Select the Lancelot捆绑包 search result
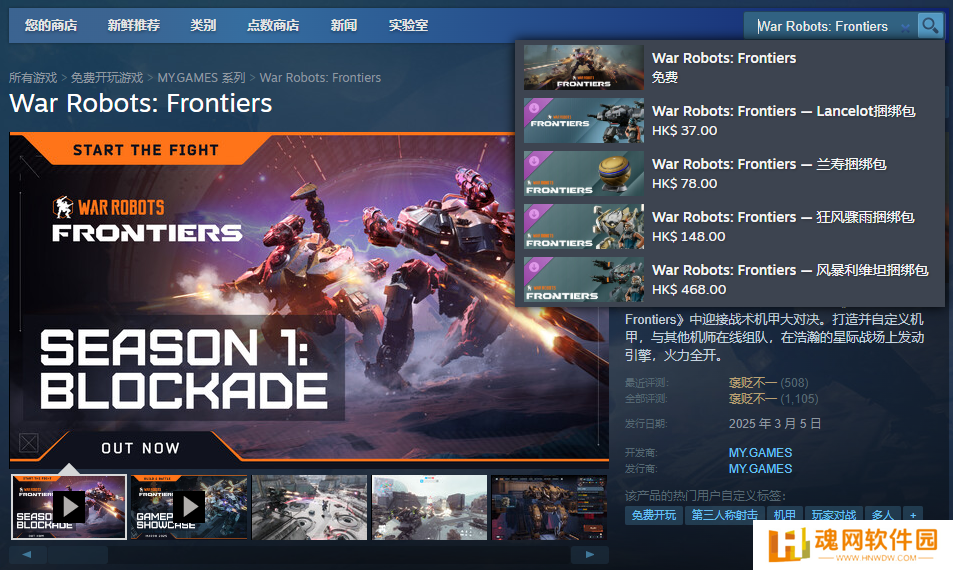The height and width of the screenshot is (570, 953). (x=729, y=120)
